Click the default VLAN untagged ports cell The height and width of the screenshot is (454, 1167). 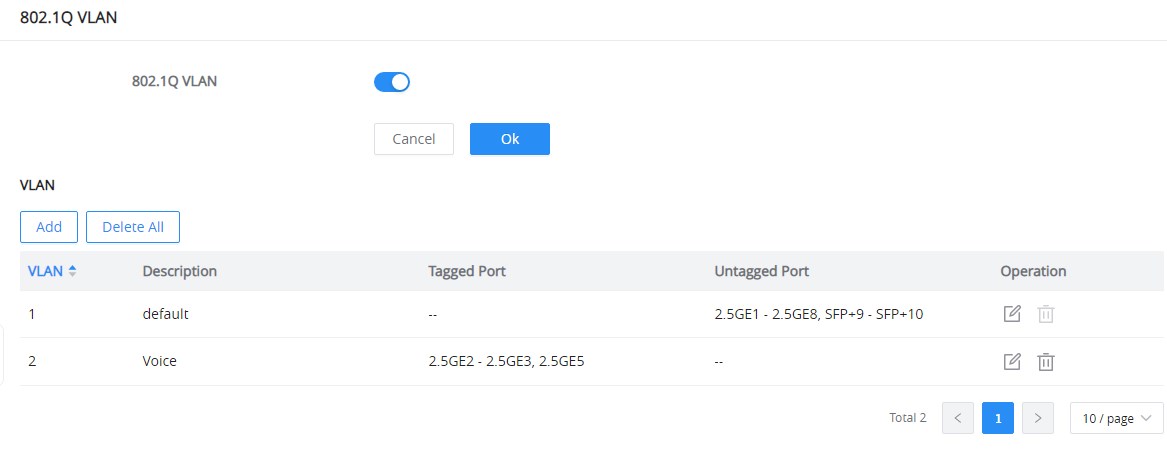click(819, 314)
